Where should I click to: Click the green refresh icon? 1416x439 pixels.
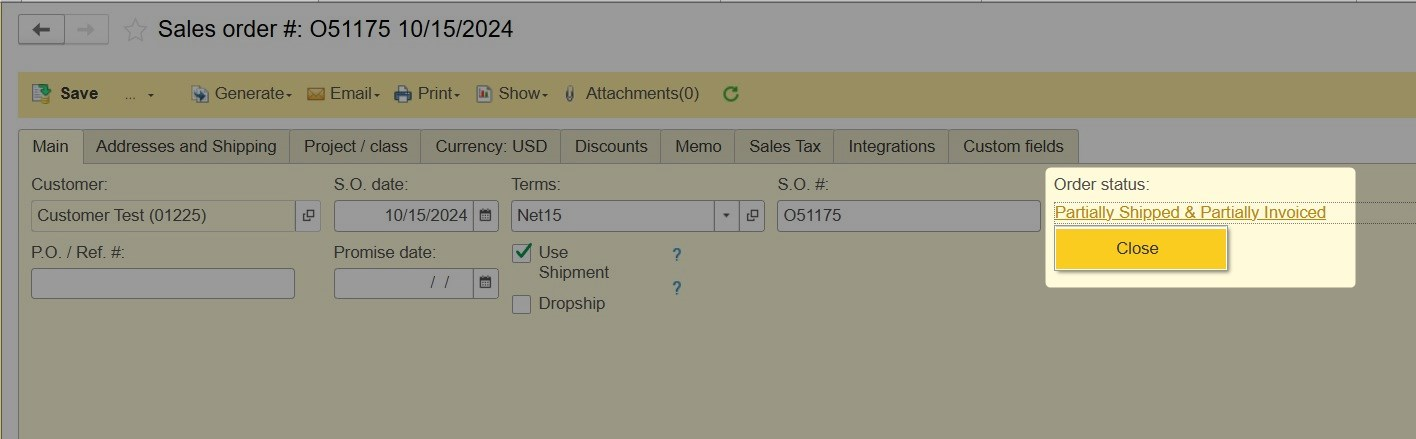pos(731,94)
